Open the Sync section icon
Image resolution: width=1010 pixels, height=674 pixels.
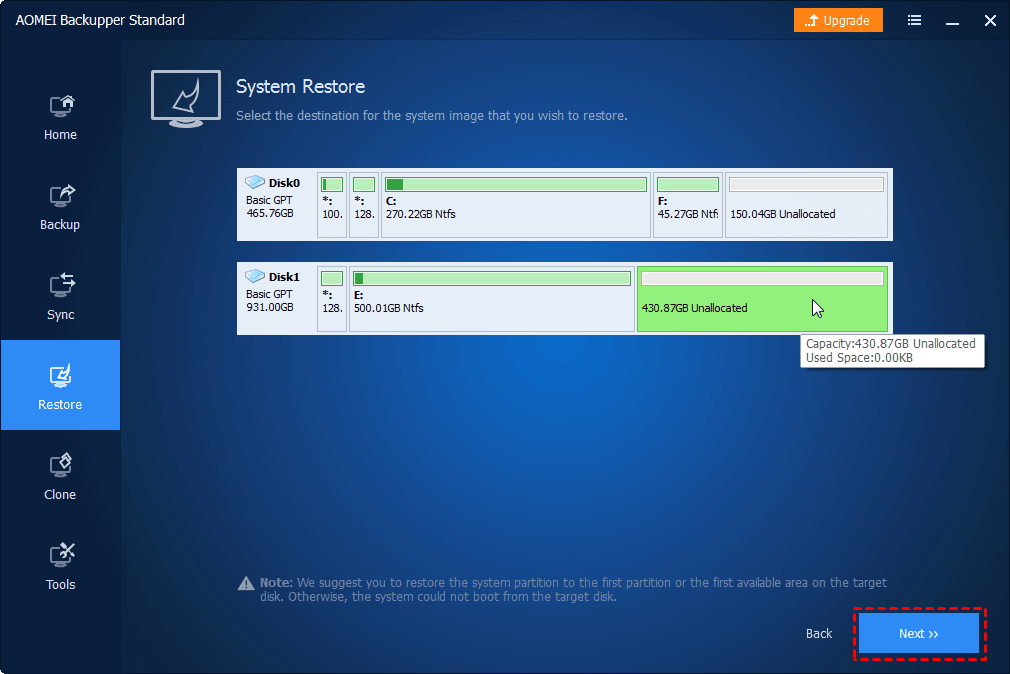click(61, 285)
